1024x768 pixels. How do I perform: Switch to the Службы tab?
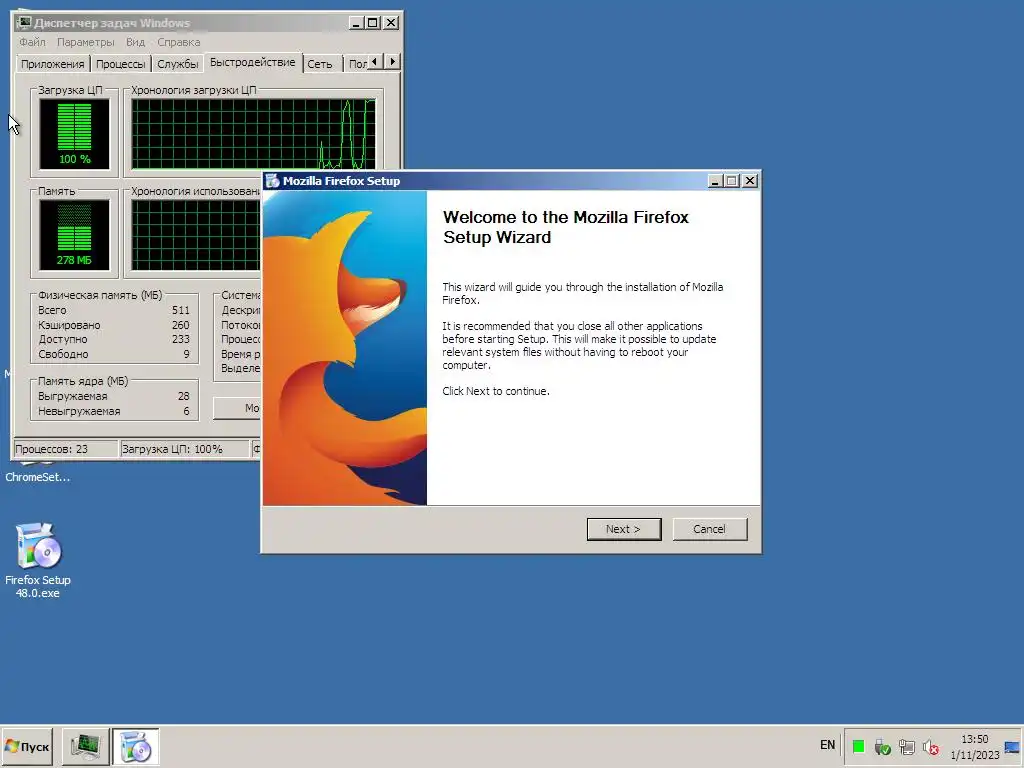pos(178,64)
